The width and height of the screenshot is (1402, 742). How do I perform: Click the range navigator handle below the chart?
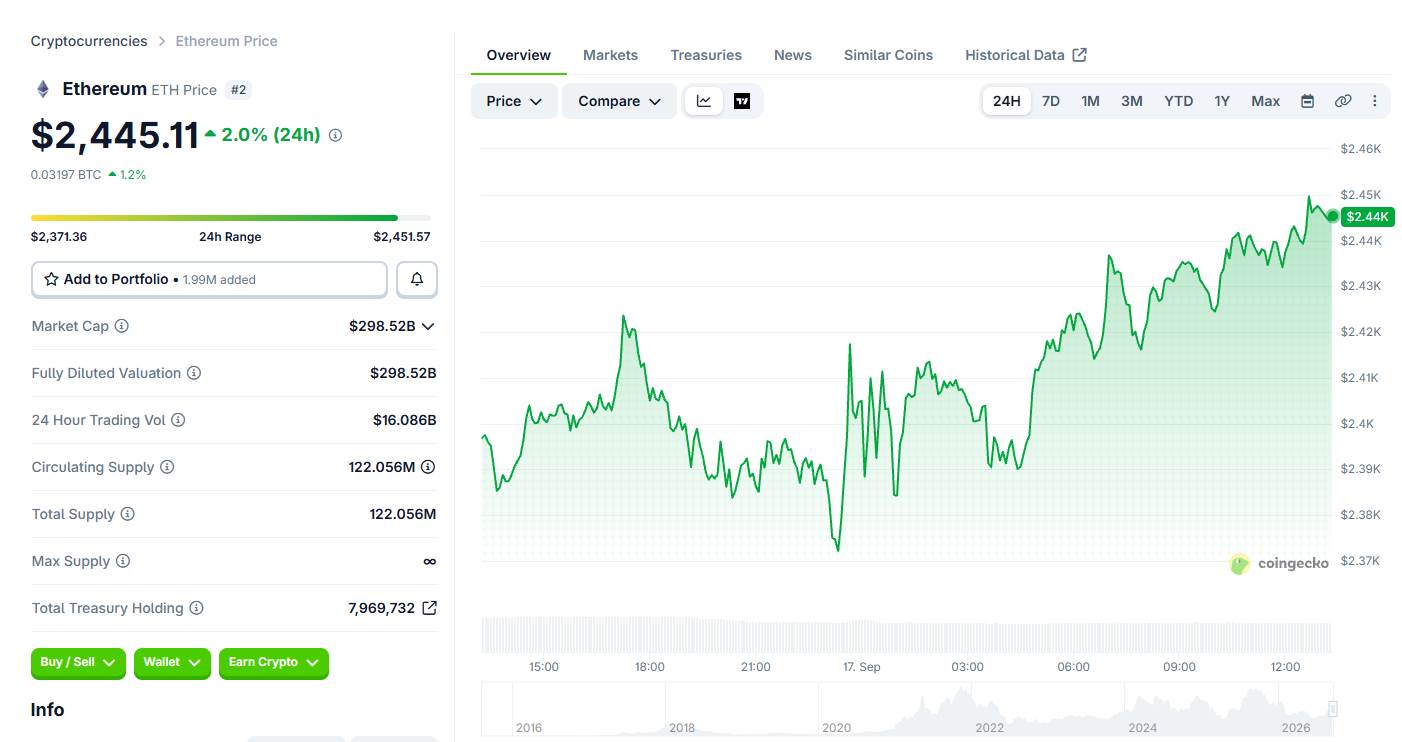1333,709
